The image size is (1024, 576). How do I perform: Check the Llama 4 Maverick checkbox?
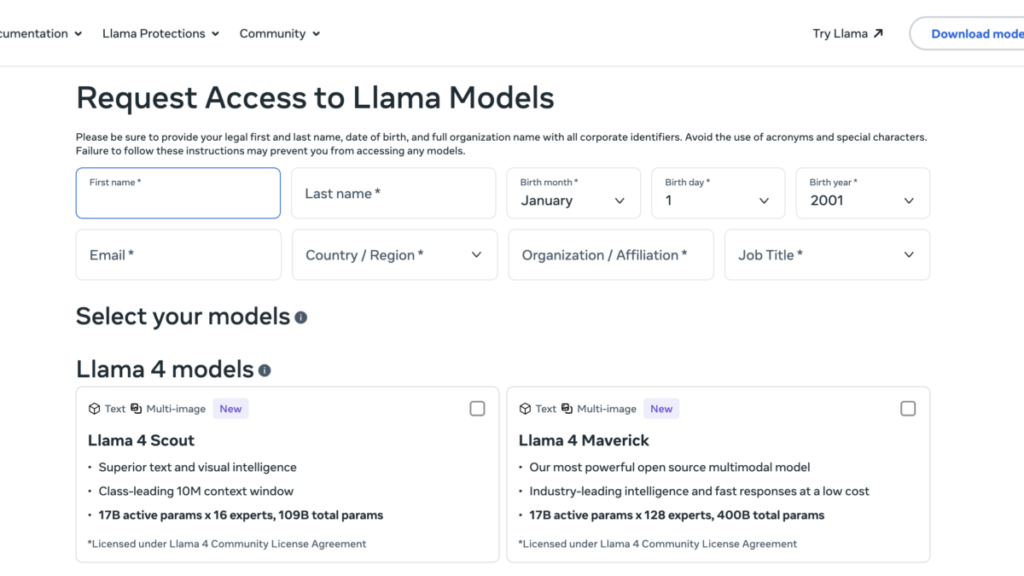click(x=908, y=409)
